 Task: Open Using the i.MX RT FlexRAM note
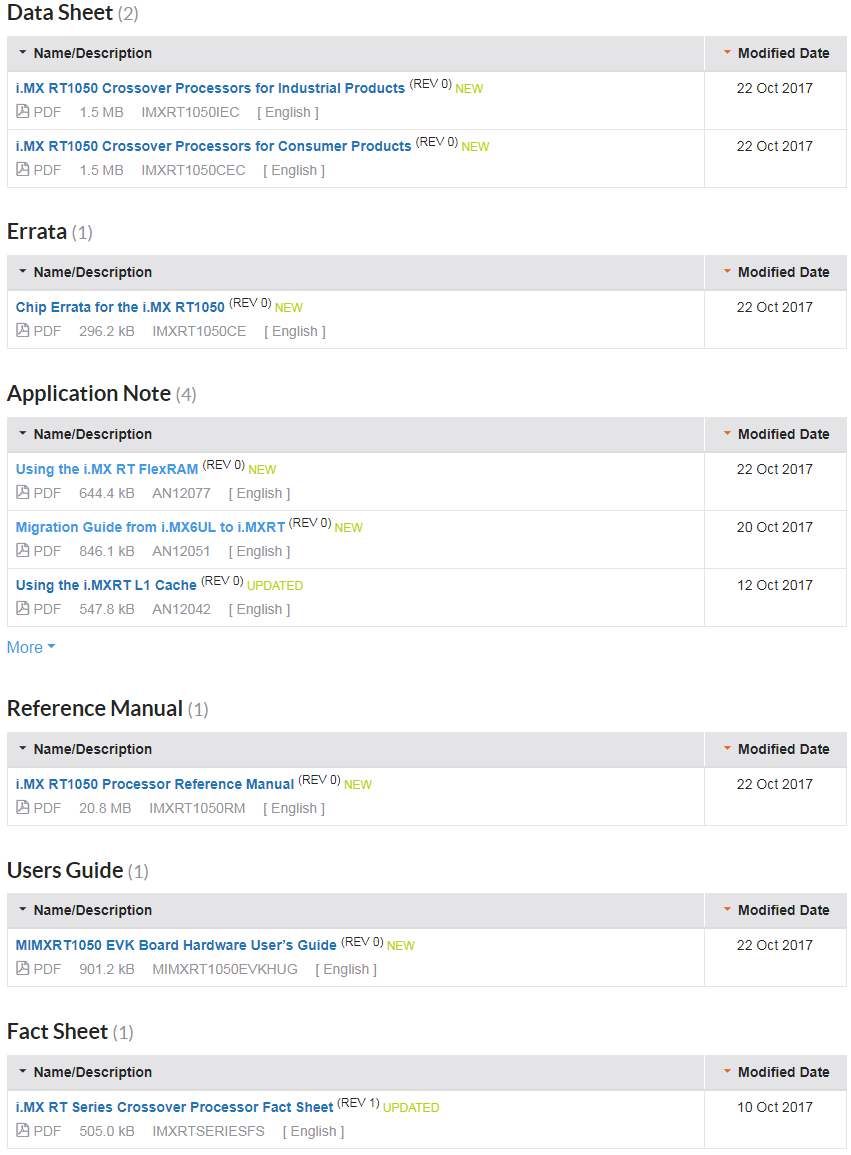(x=107, y=469)
